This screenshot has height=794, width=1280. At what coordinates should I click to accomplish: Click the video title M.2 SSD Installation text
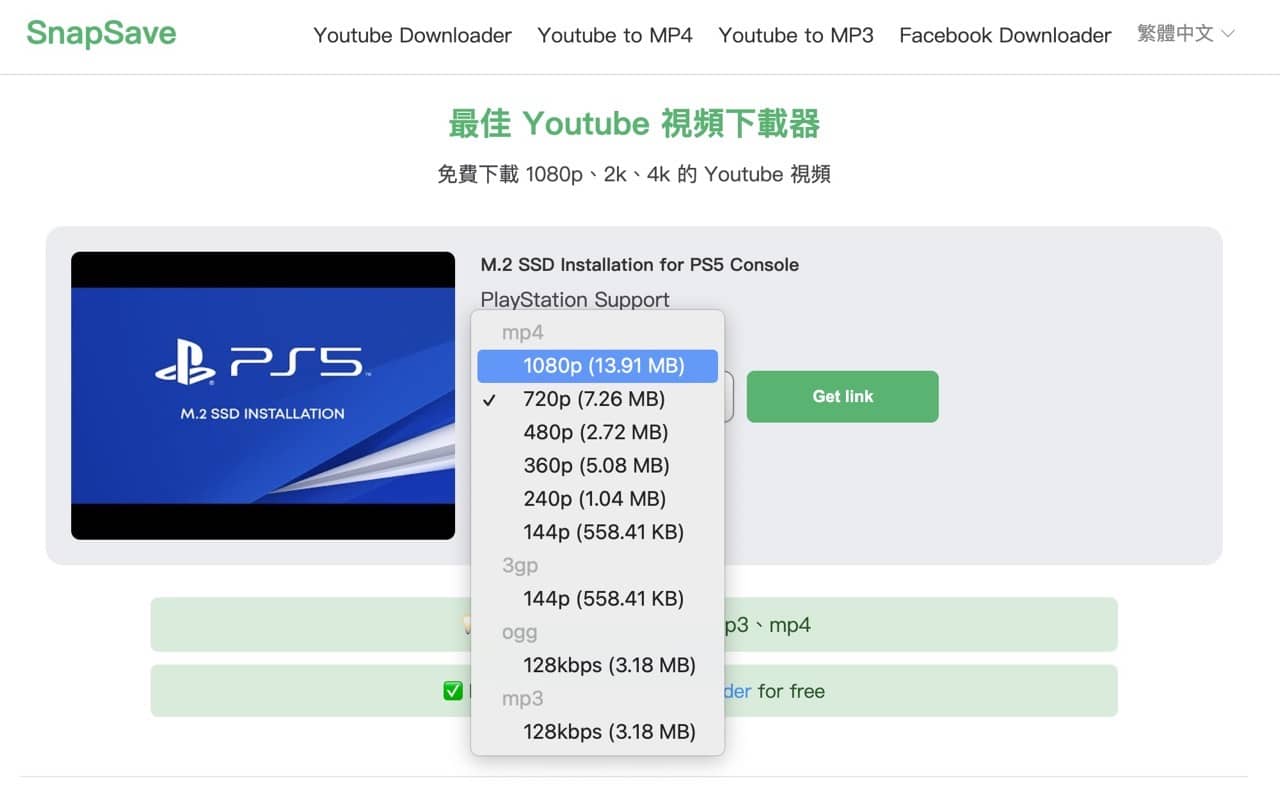pos(640,265)
